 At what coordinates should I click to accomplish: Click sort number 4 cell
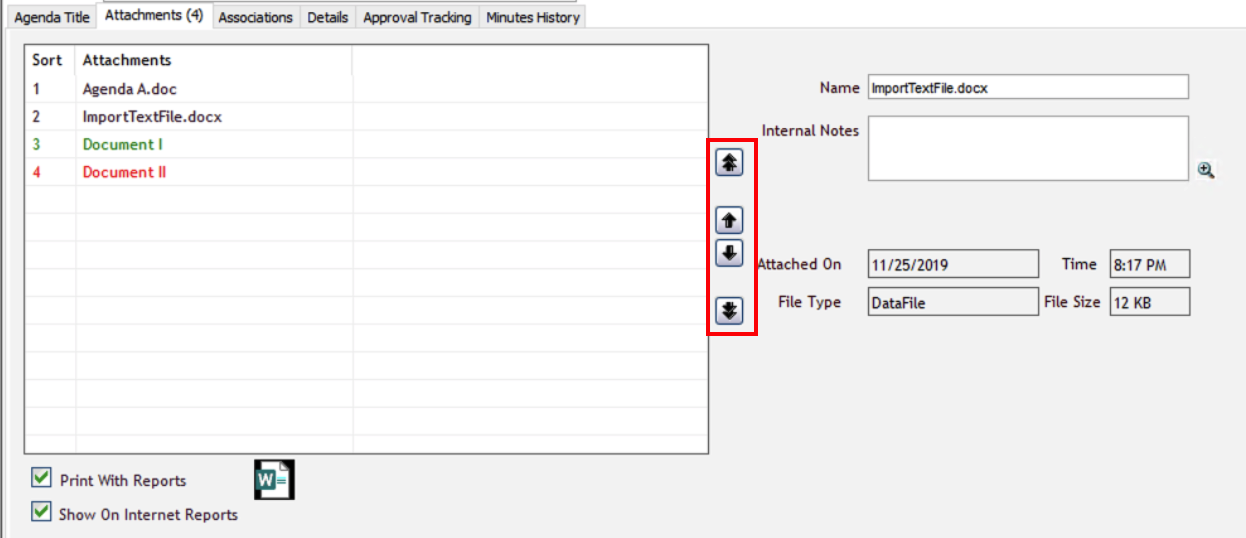(x=50, y=172)
